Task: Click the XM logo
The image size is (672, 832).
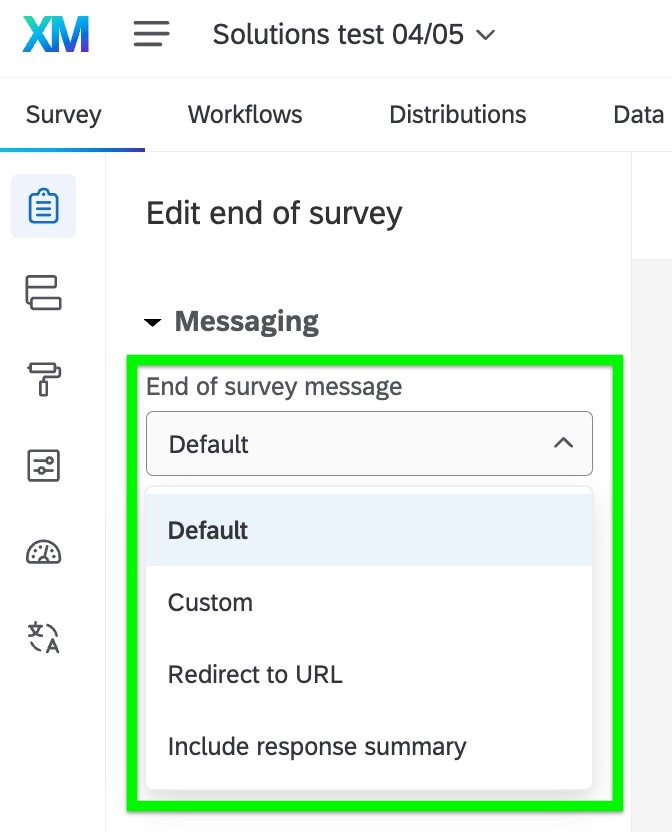Action: (56, 36)
